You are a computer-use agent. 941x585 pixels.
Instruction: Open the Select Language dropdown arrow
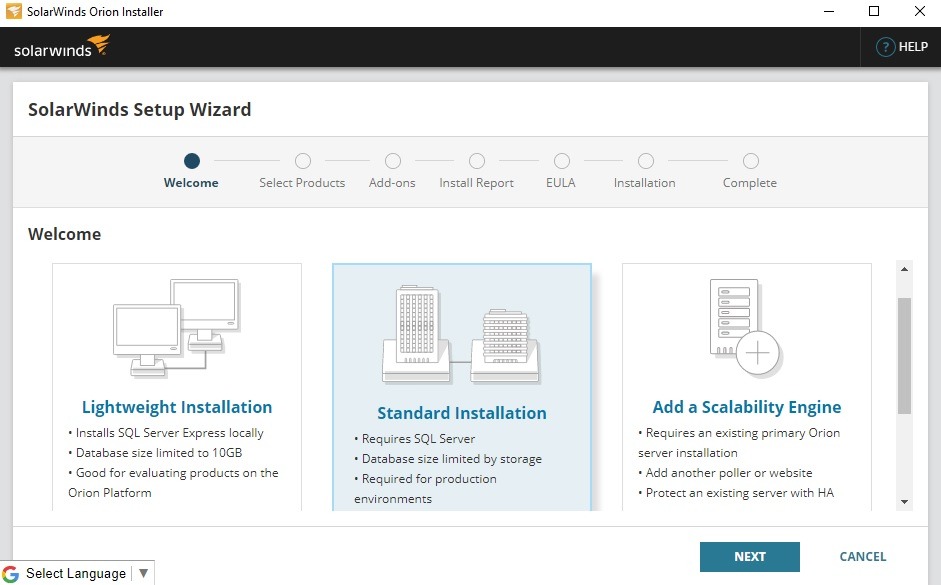coord(143,573)
